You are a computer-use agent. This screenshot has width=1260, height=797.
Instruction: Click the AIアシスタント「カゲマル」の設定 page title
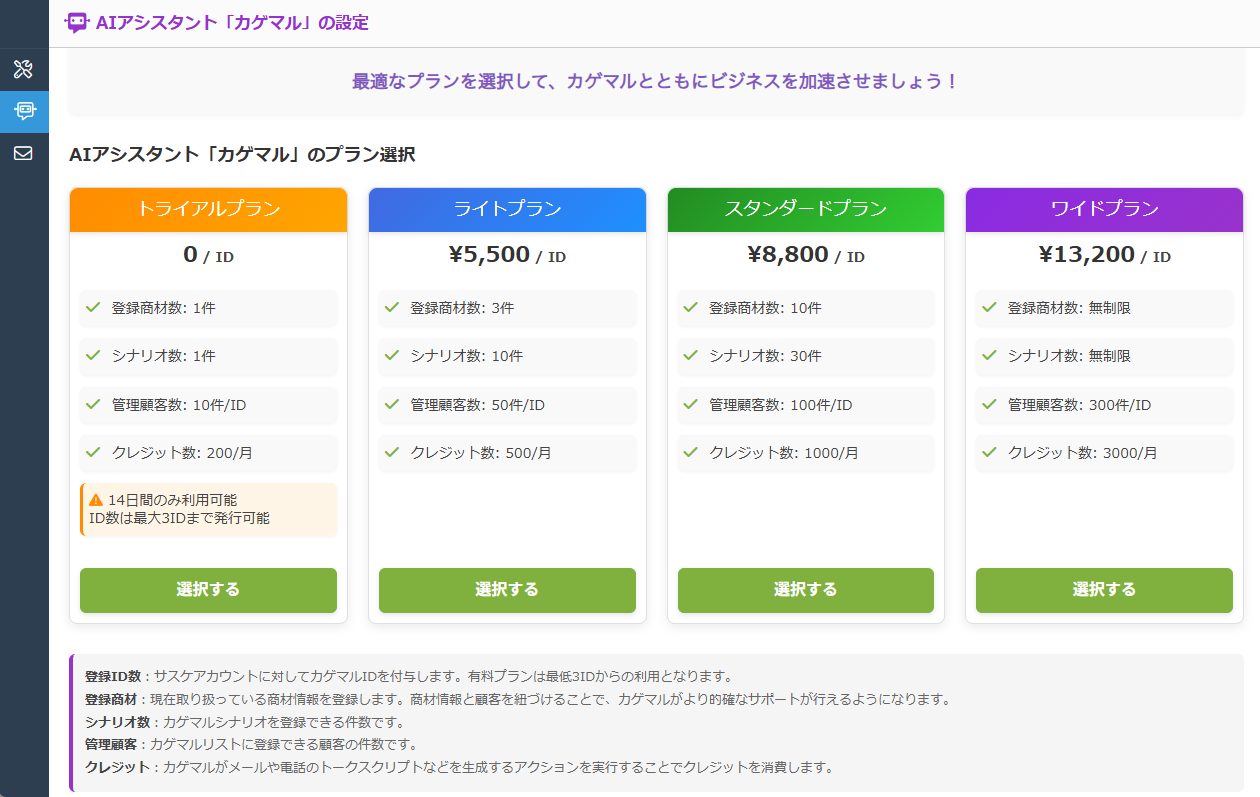[x=232, y=23]
